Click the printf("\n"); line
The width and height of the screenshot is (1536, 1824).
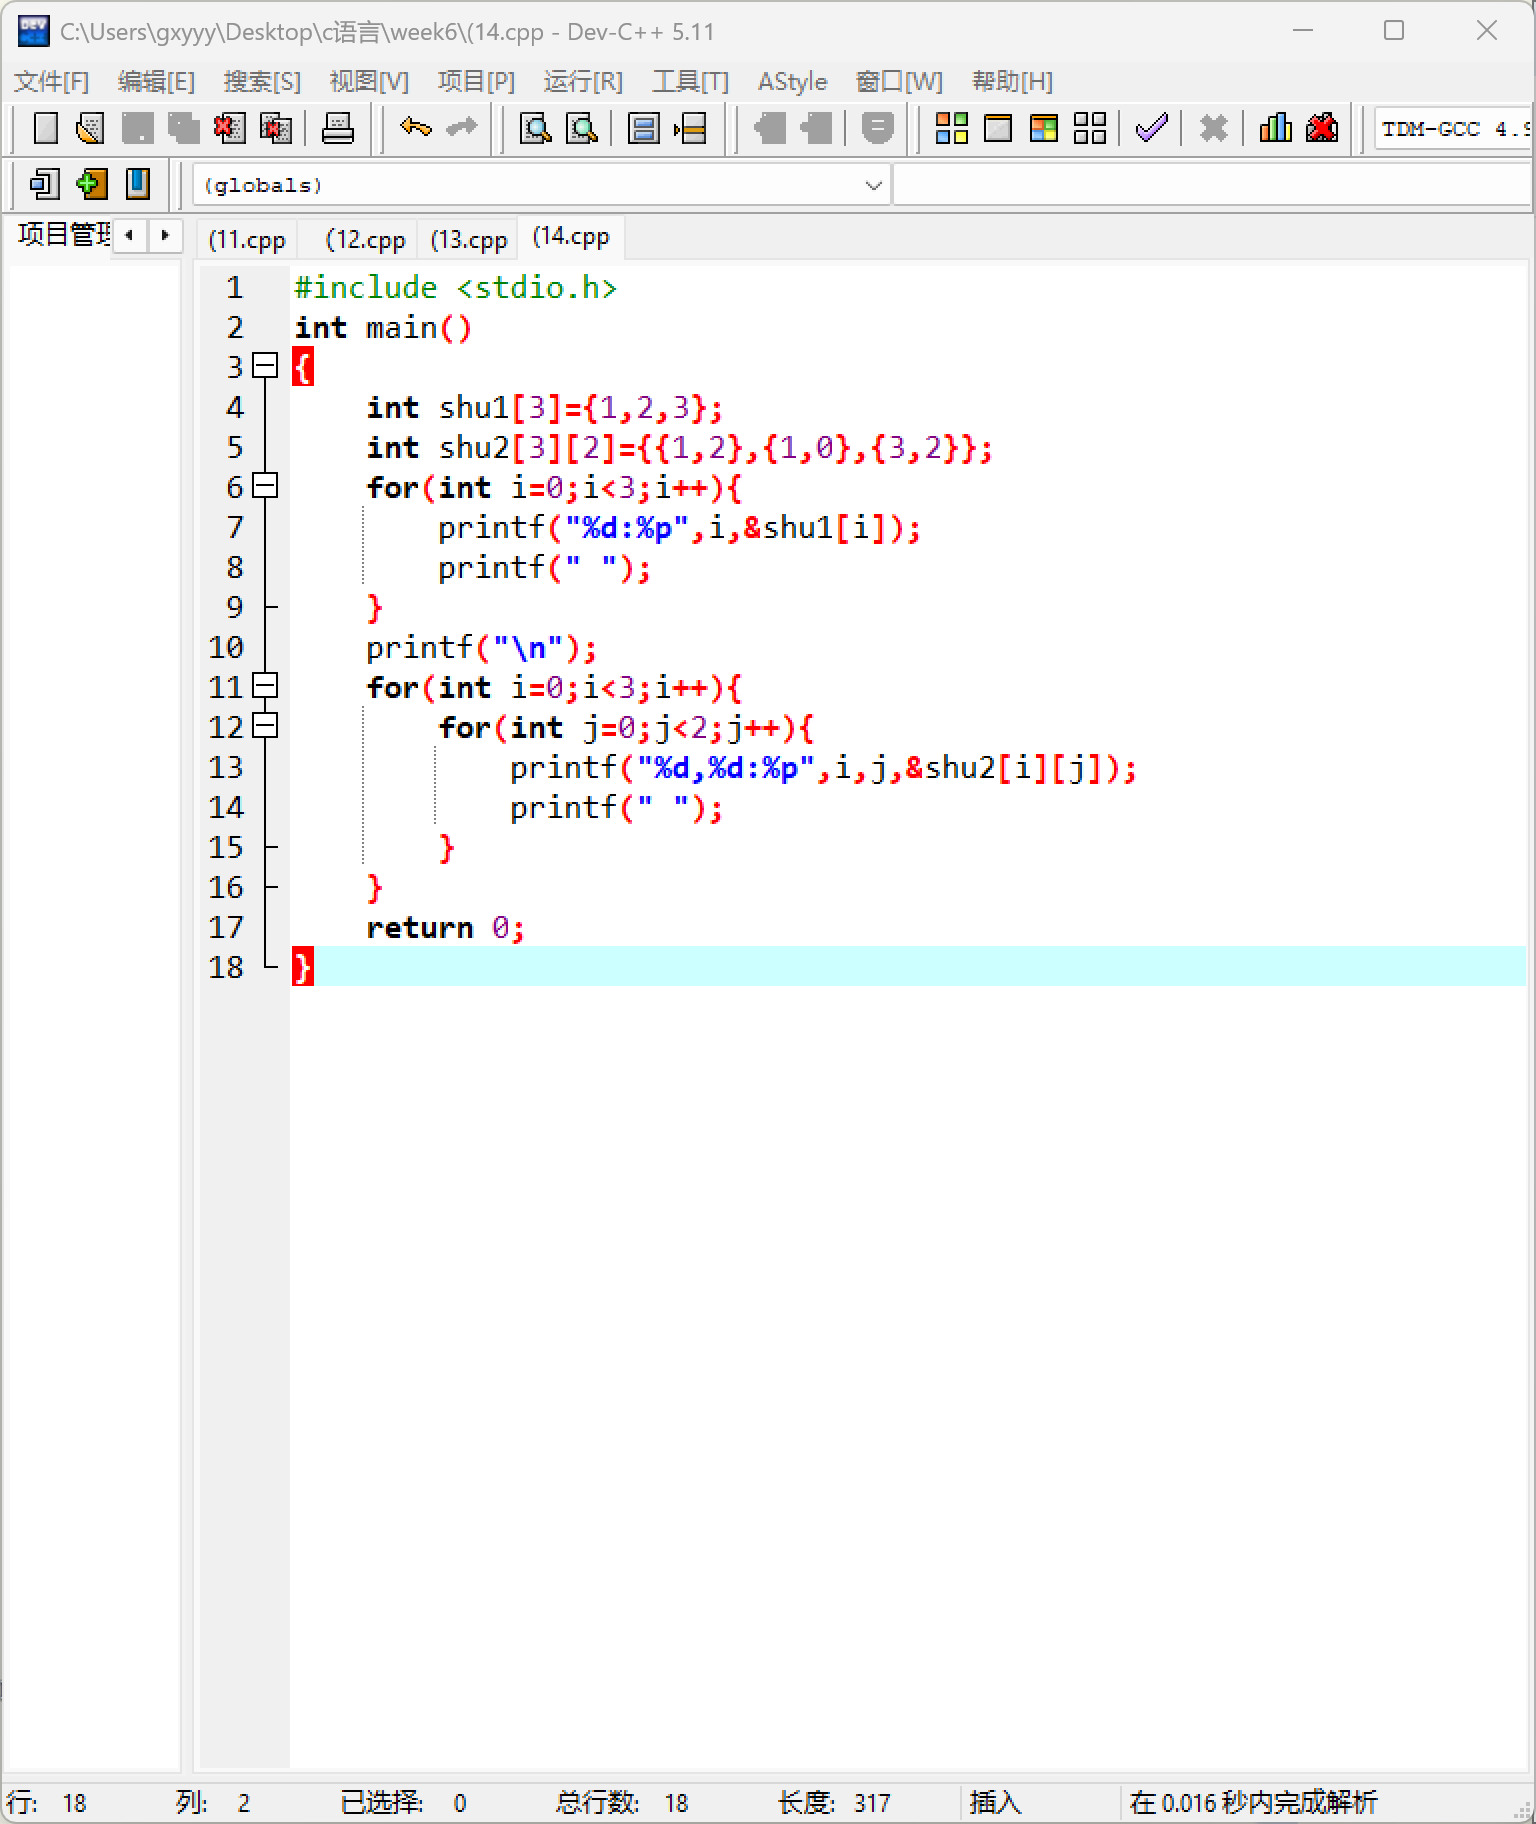click(x=481, y=647)
